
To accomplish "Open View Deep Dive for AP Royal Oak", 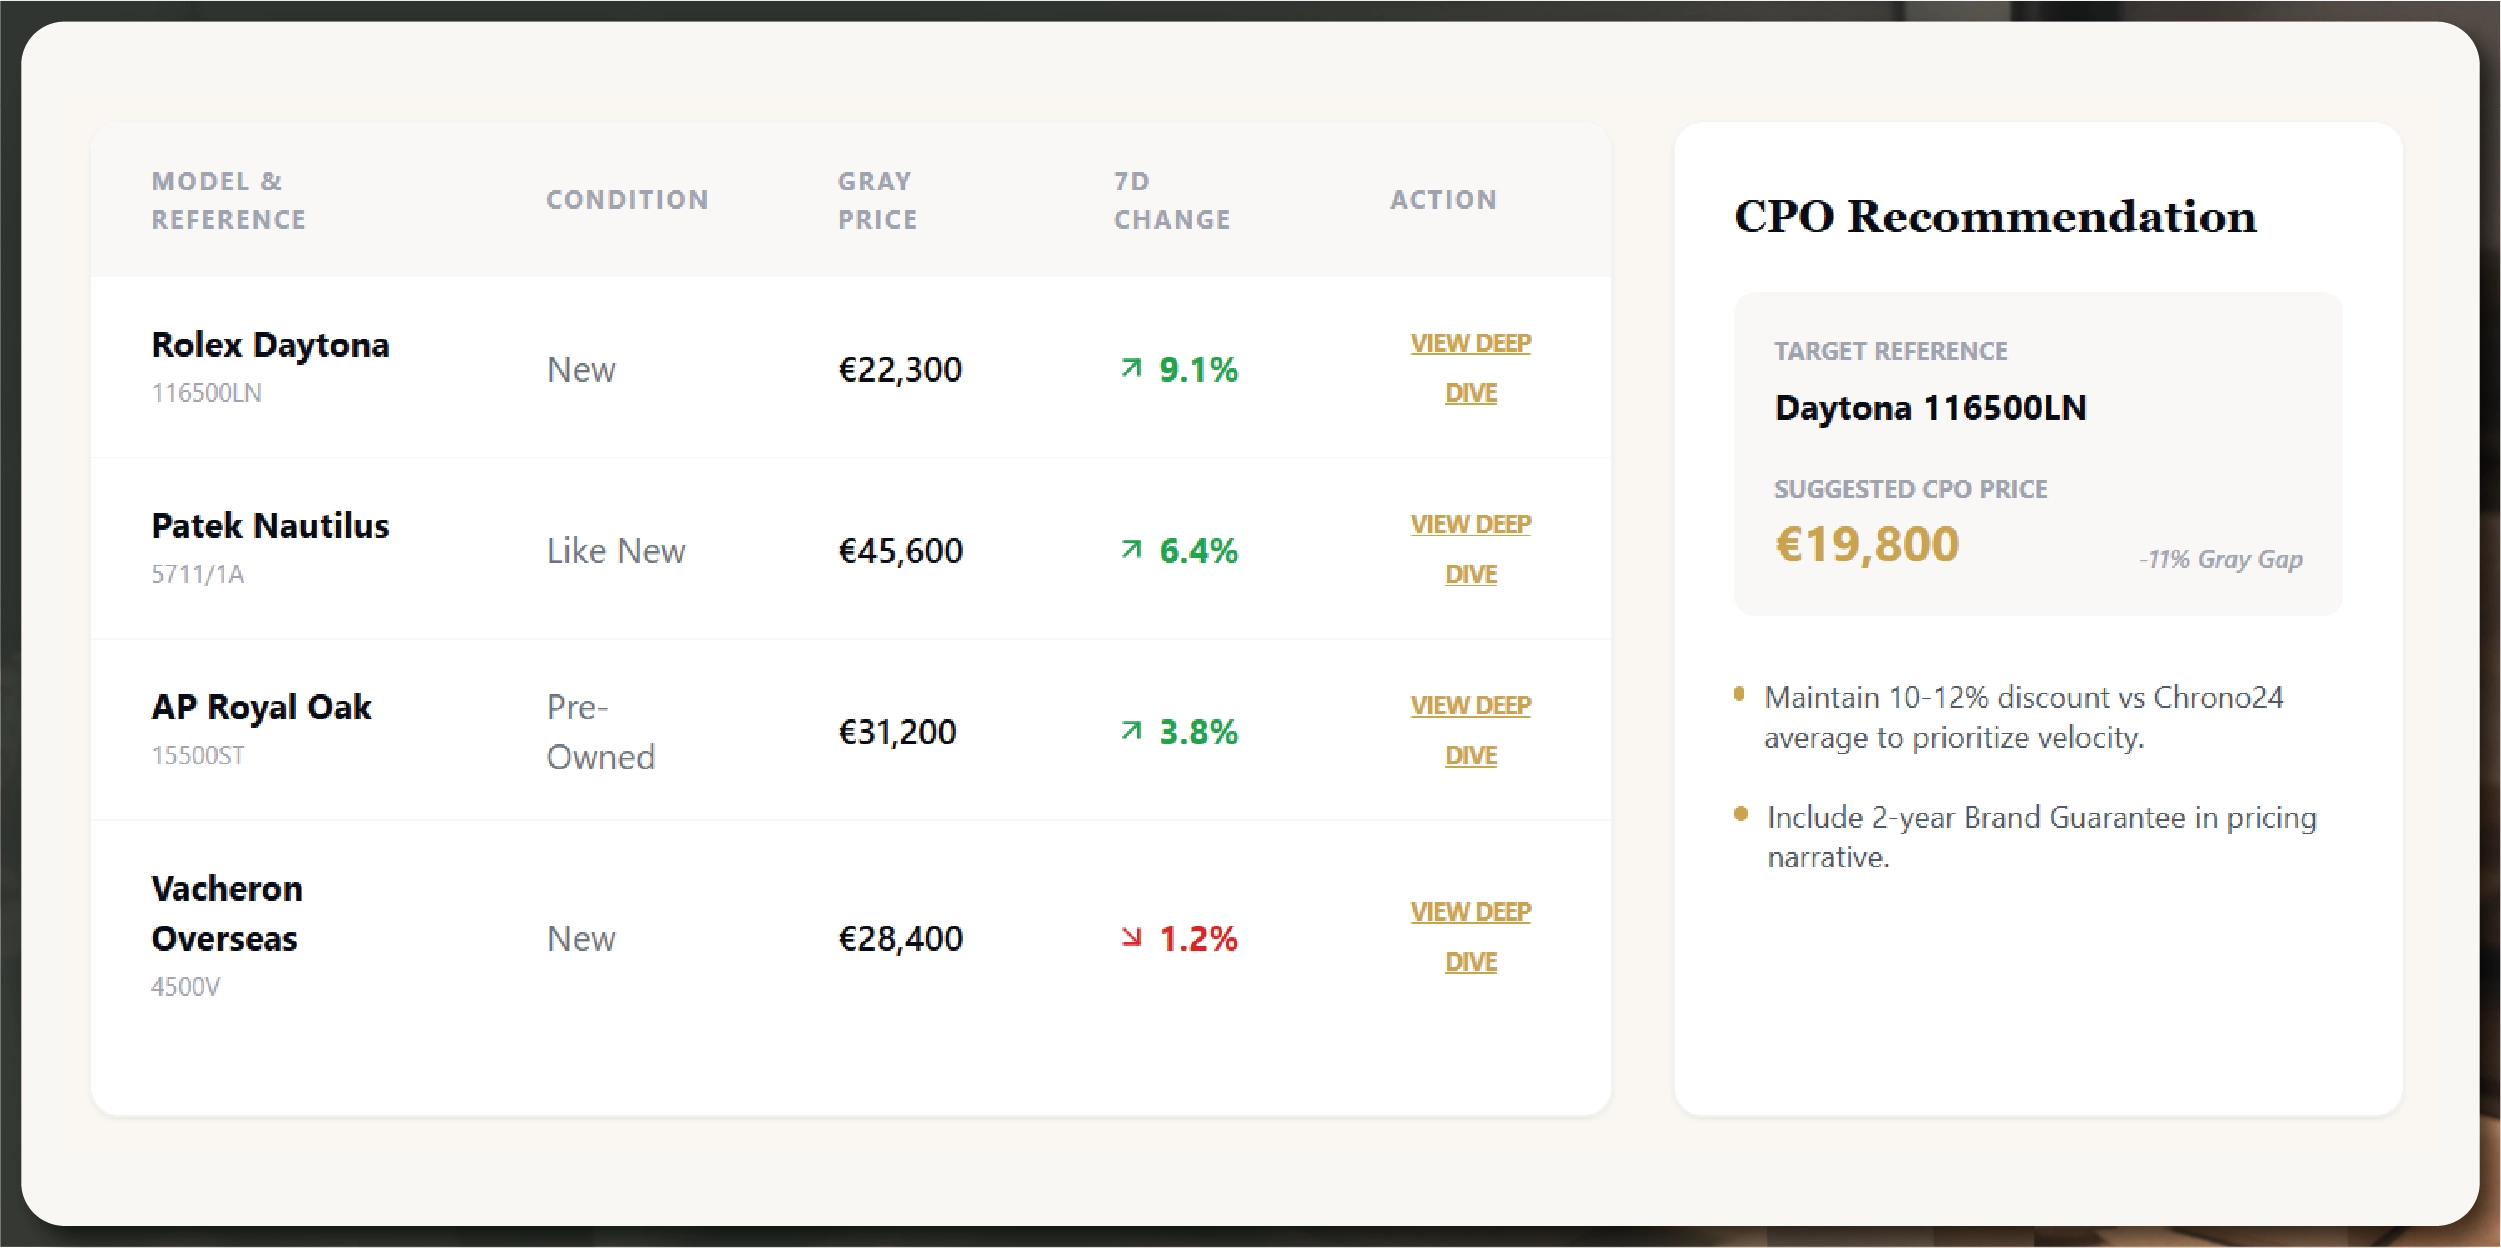I will point(1470,731).
